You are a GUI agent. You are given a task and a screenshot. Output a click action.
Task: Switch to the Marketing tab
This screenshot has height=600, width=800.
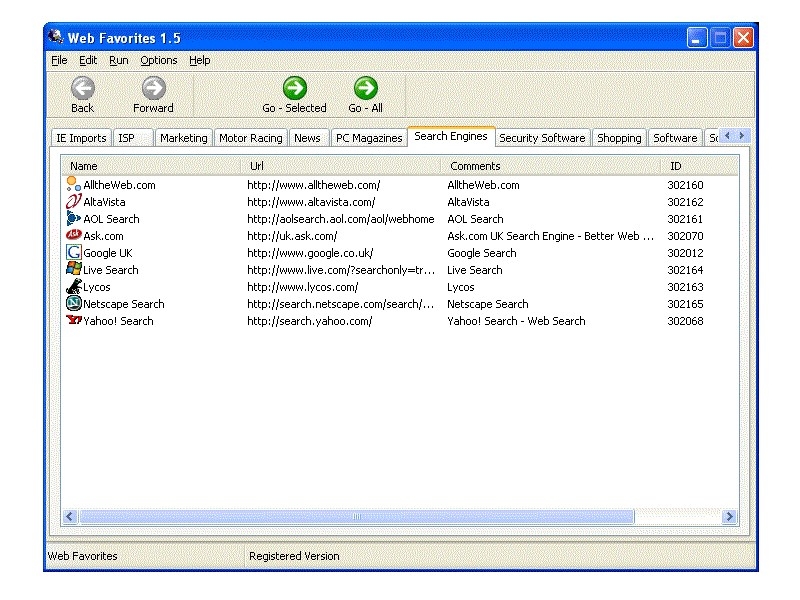pos(184,138)
